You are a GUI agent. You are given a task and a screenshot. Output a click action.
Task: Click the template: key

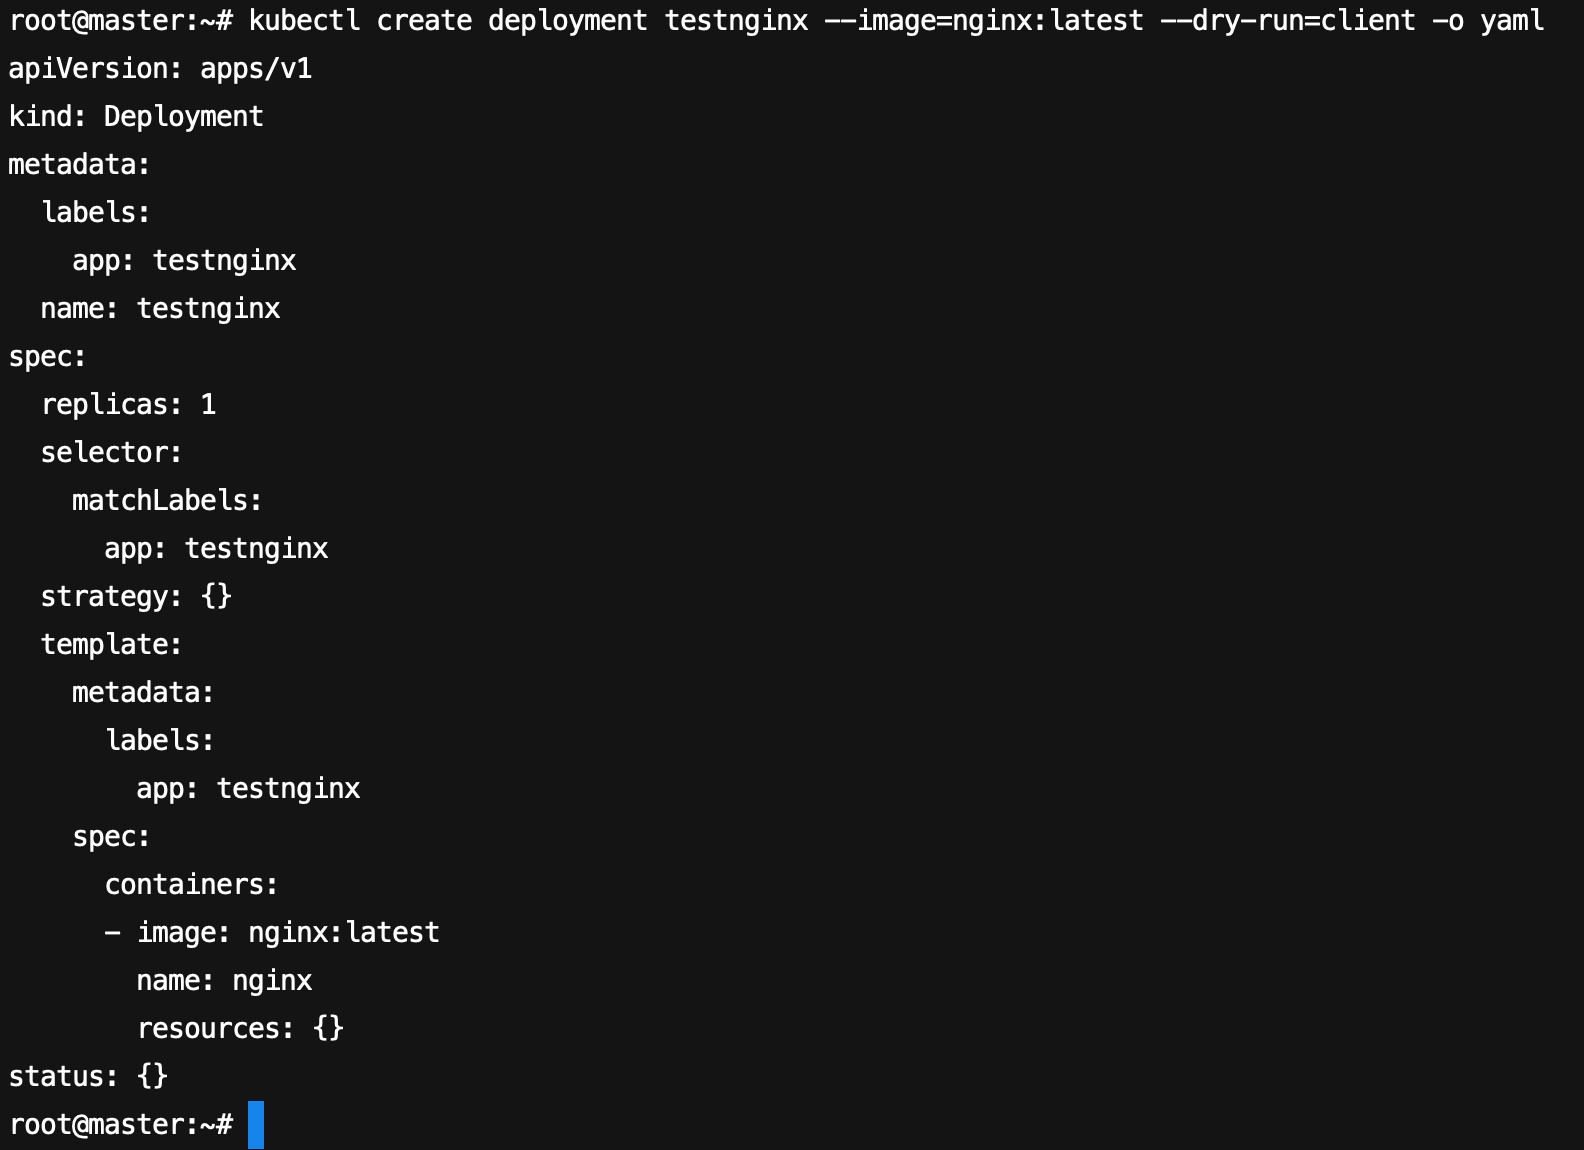point(111,645)
